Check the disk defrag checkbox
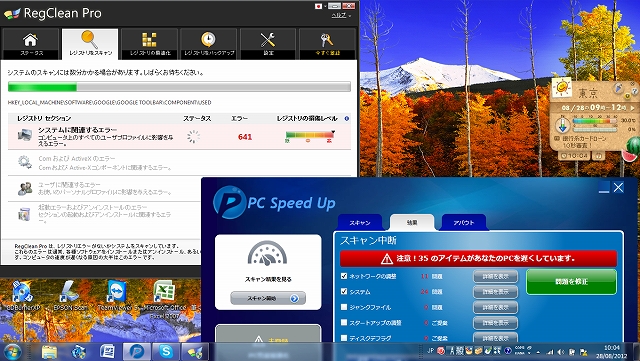The width and height of the screenshot is (640, 361). tap(344, 338)
